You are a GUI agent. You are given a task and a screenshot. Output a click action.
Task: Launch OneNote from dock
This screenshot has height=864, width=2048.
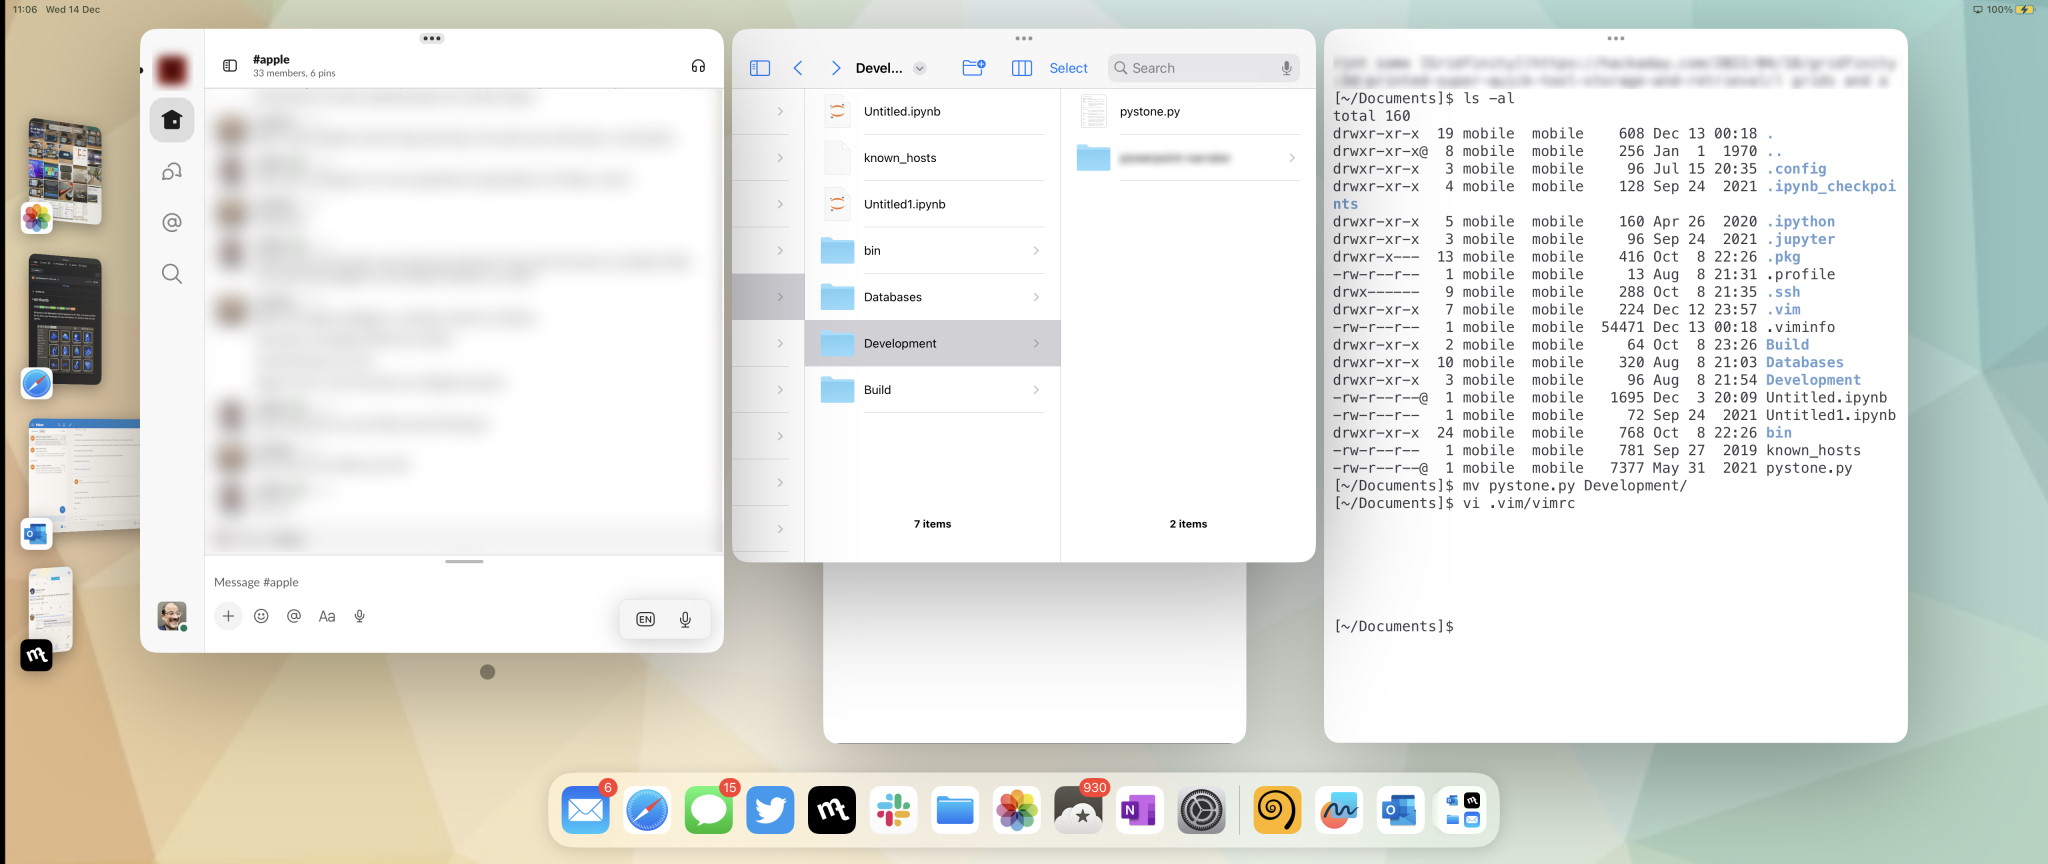click(1140, 809)
